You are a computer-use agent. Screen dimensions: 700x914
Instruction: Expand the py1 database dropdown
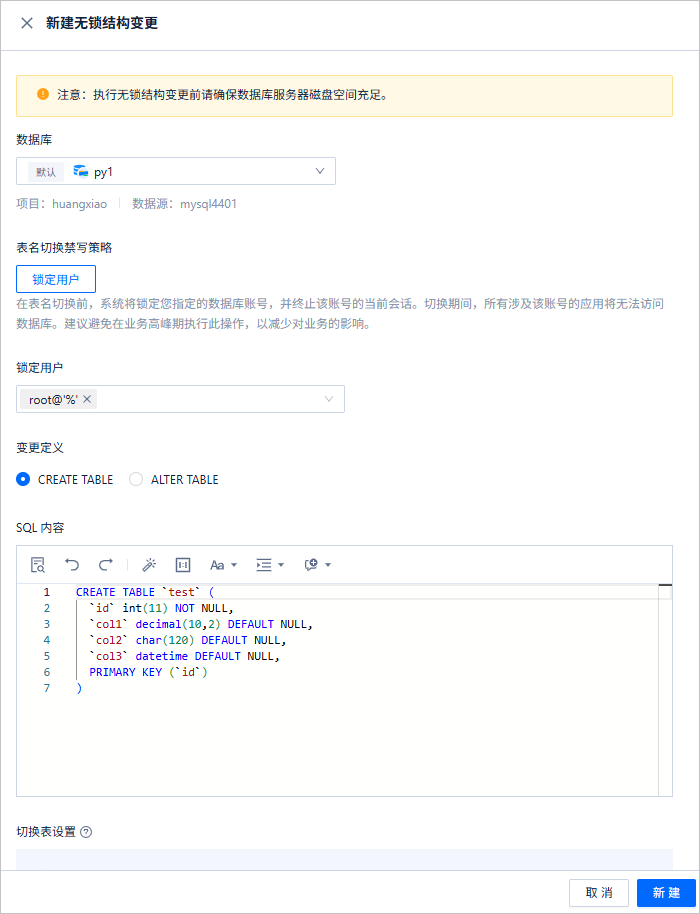coord(319,171)
